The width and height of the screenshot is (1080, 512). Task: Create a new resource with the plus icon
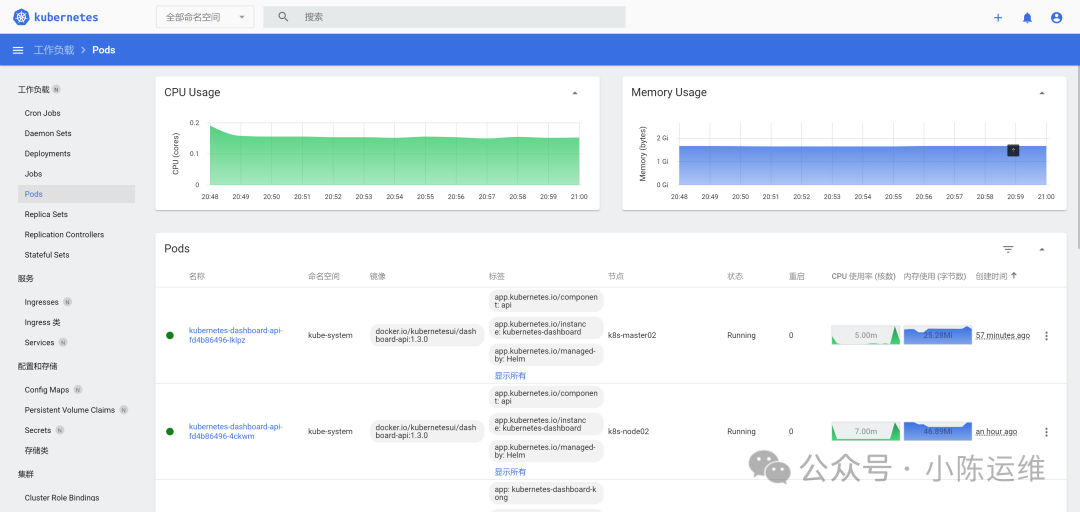coord(998,18)
